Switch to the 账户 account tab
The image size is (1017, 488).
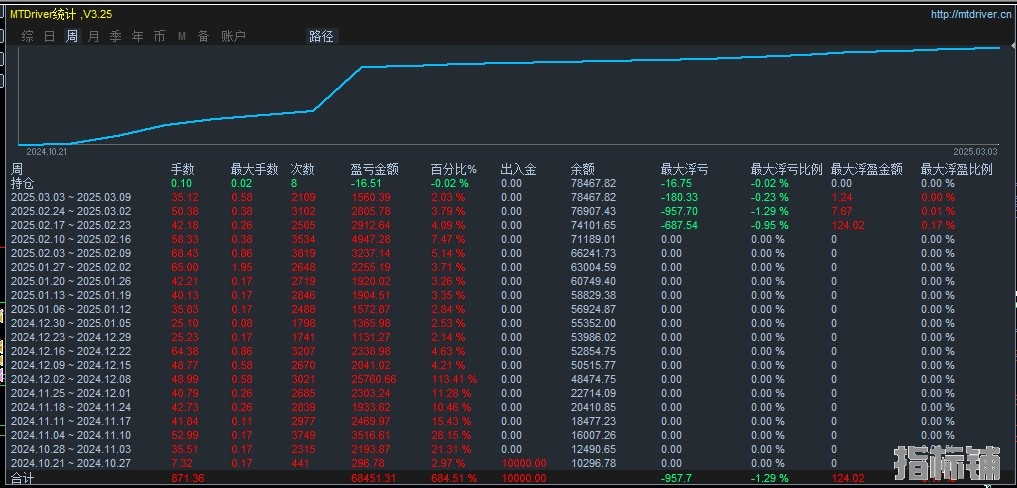coord(233,36)
